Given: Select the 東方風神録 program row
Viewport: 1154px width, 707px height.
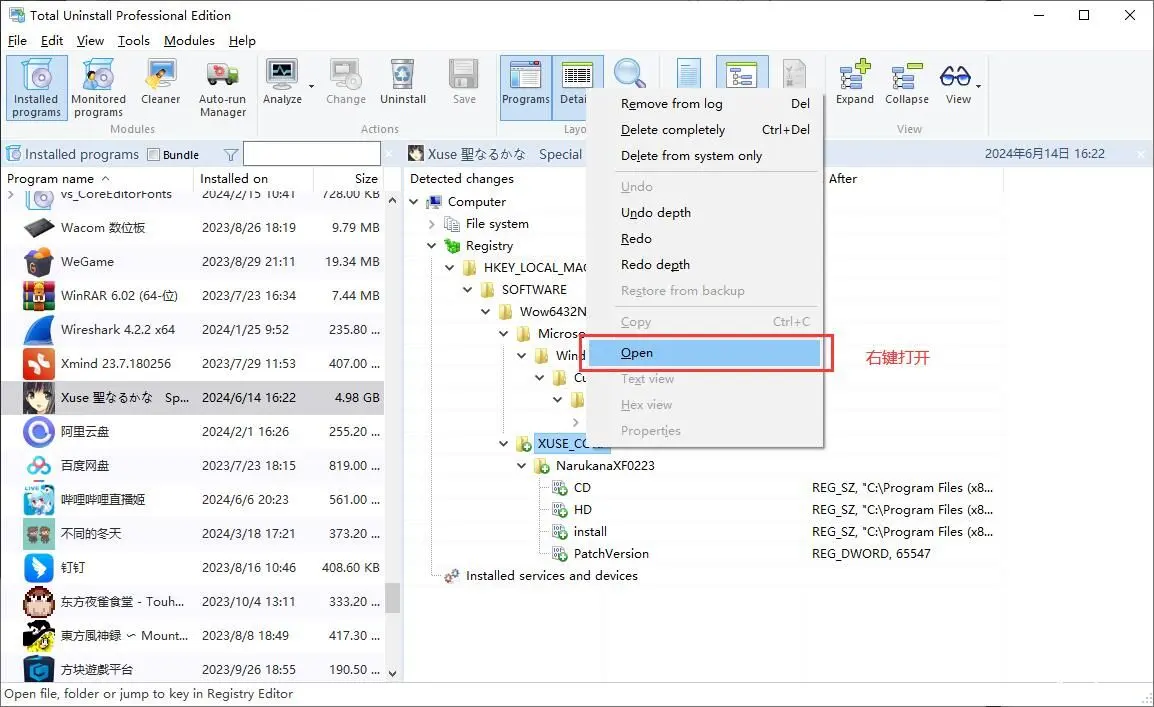Looking at the screenshot, I should pos(193,636).
